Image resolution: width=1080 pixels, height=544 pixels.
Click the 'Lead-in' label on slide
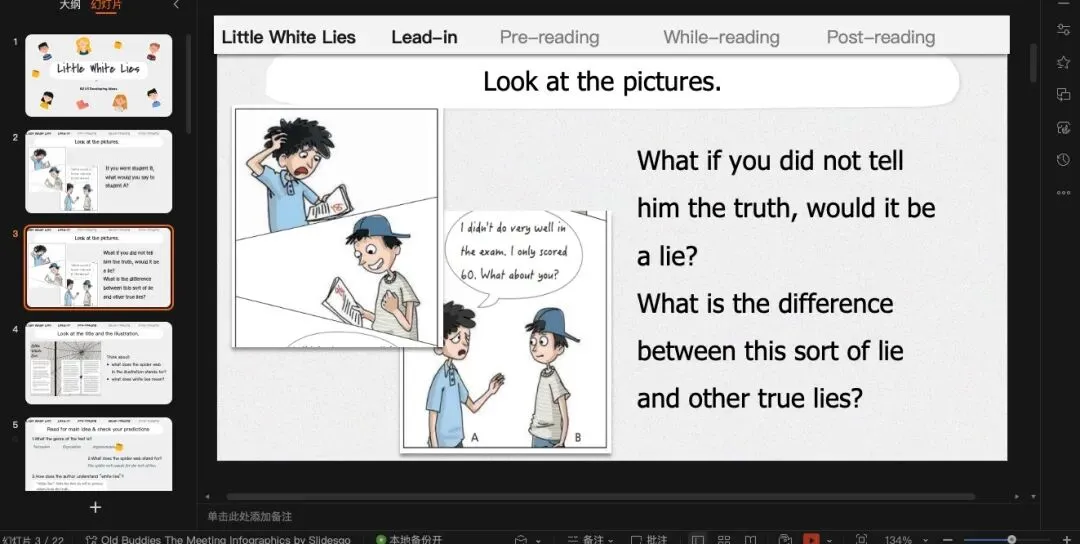424,37
